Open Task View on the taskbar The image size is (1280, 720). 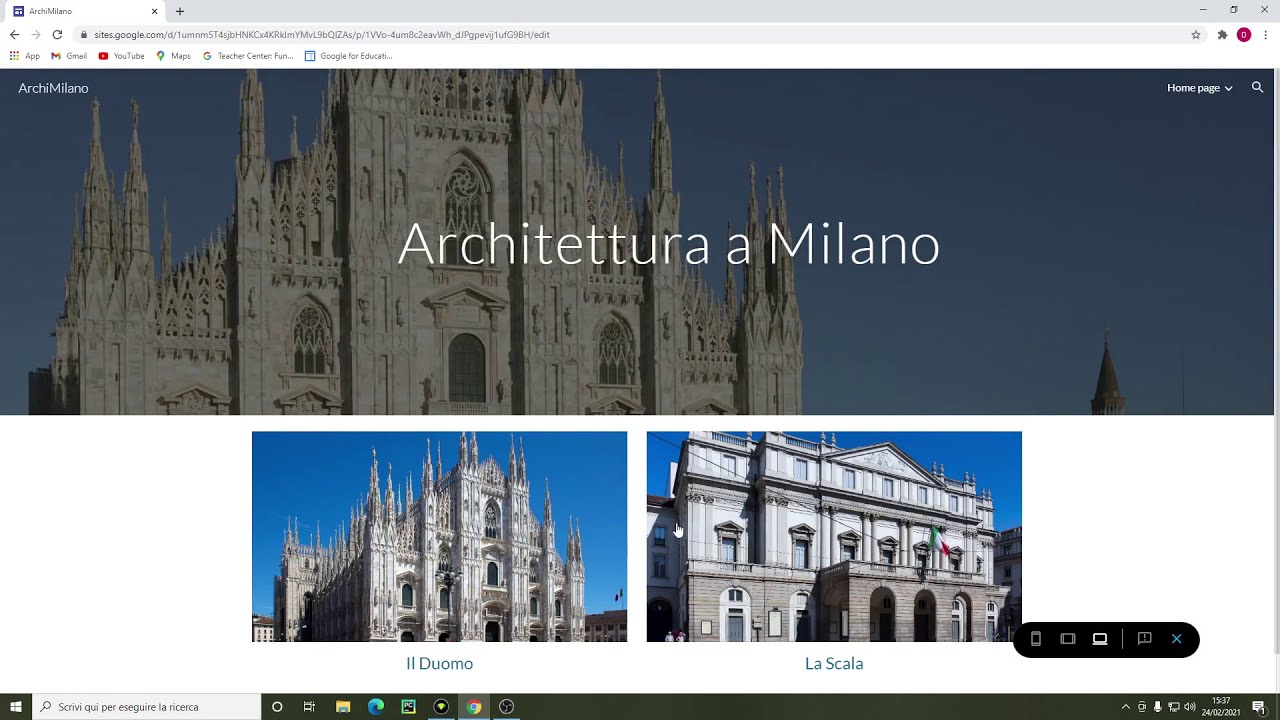coord(309,707)
